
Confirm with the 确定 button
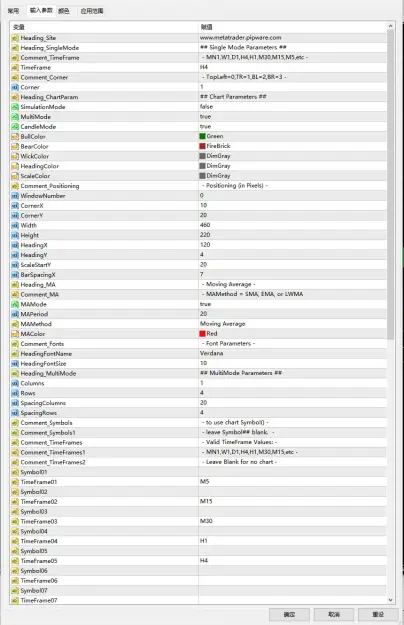tap(289, 615)
